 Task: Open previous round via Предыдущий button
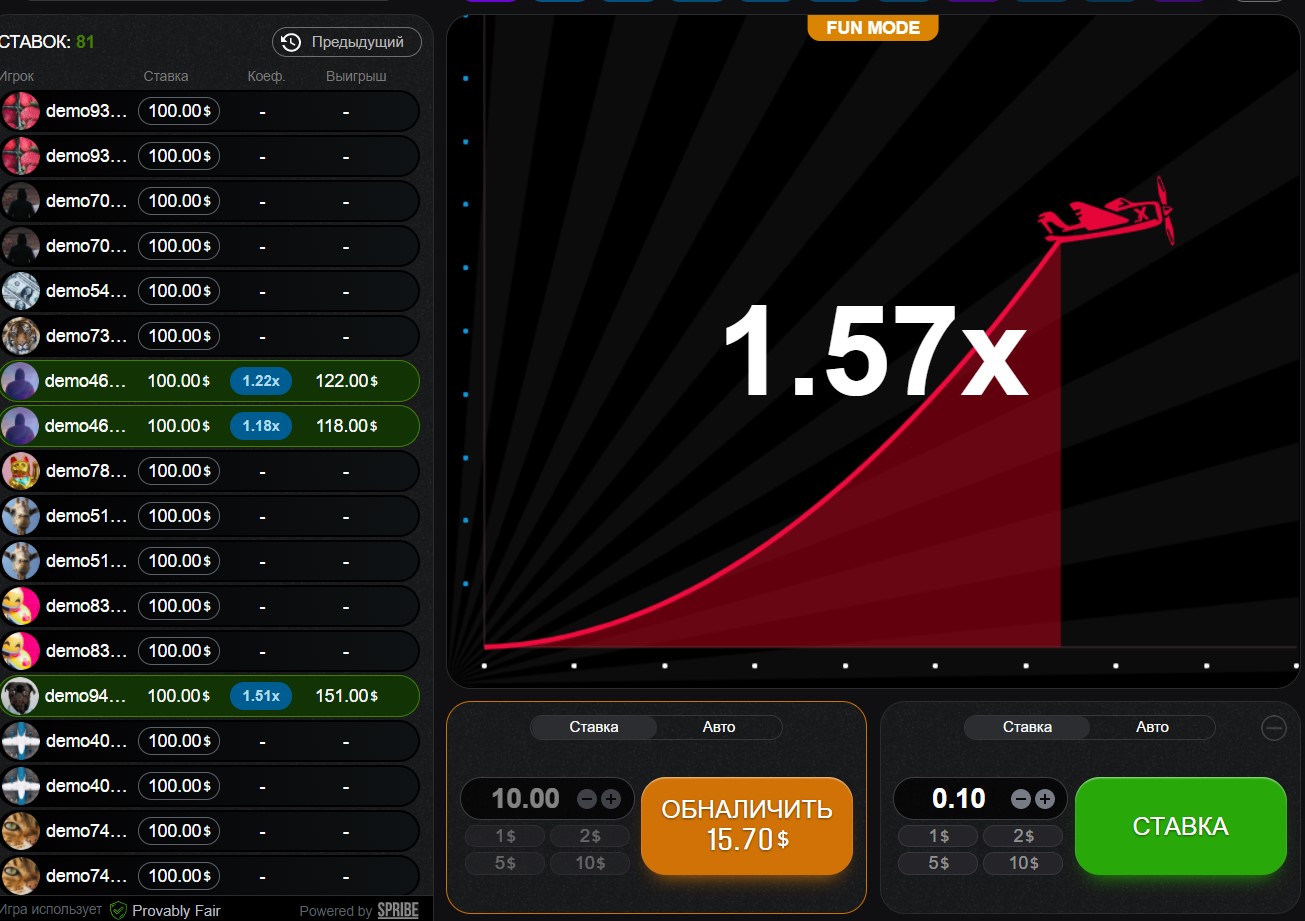coord(347,42)
